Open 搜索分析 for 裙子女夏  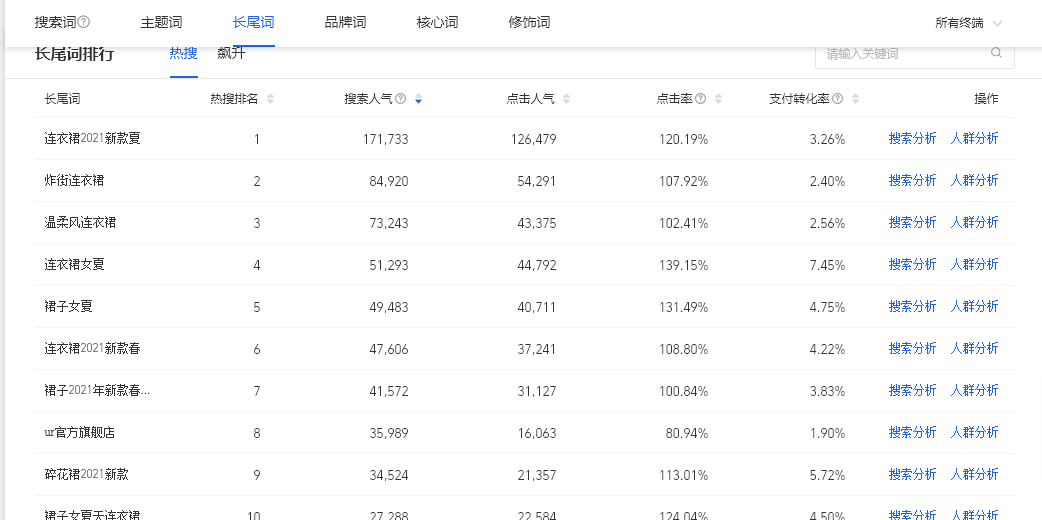coord(912,306)
